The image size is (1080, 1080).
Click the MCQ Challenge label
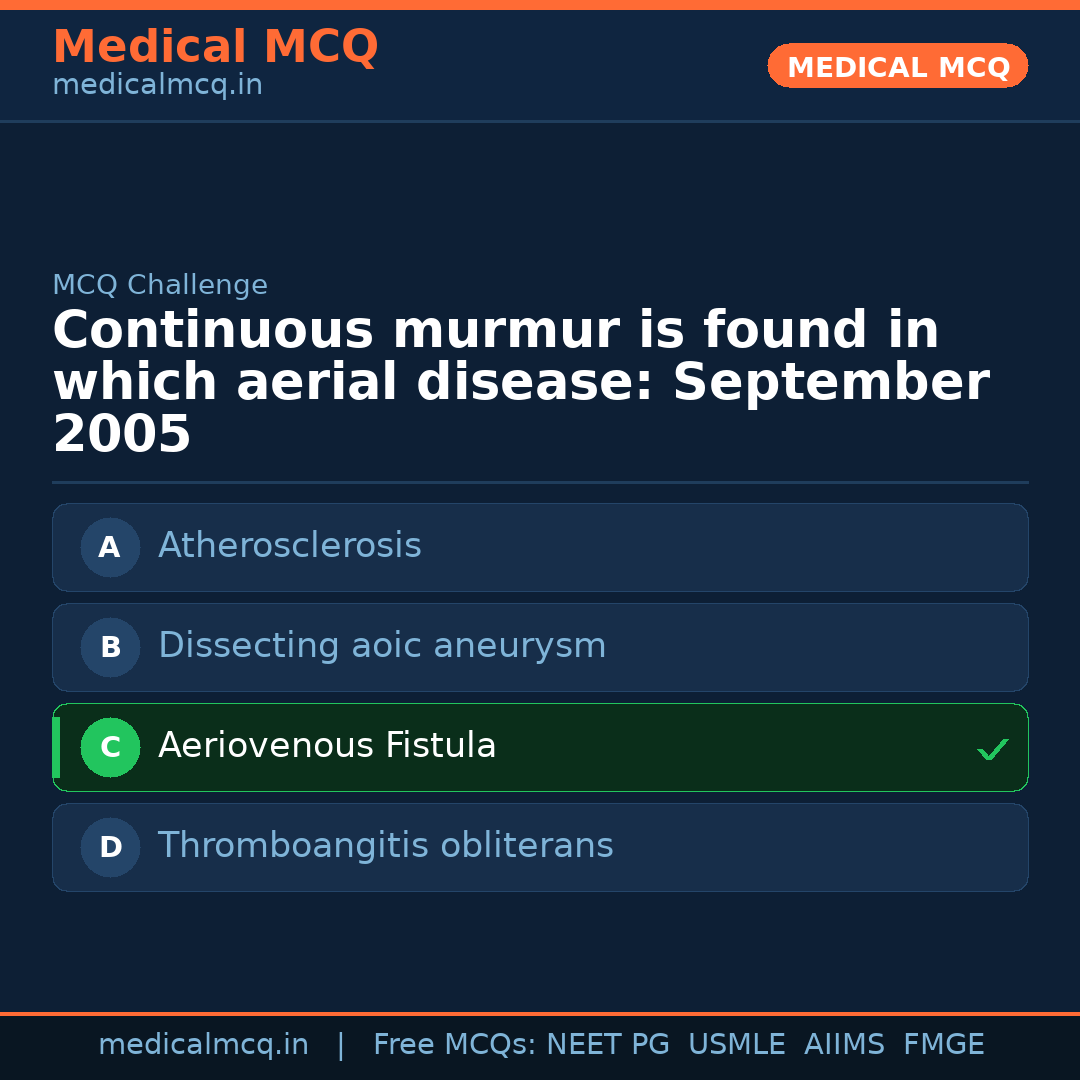pyautogui.click(x=160, y=285)
